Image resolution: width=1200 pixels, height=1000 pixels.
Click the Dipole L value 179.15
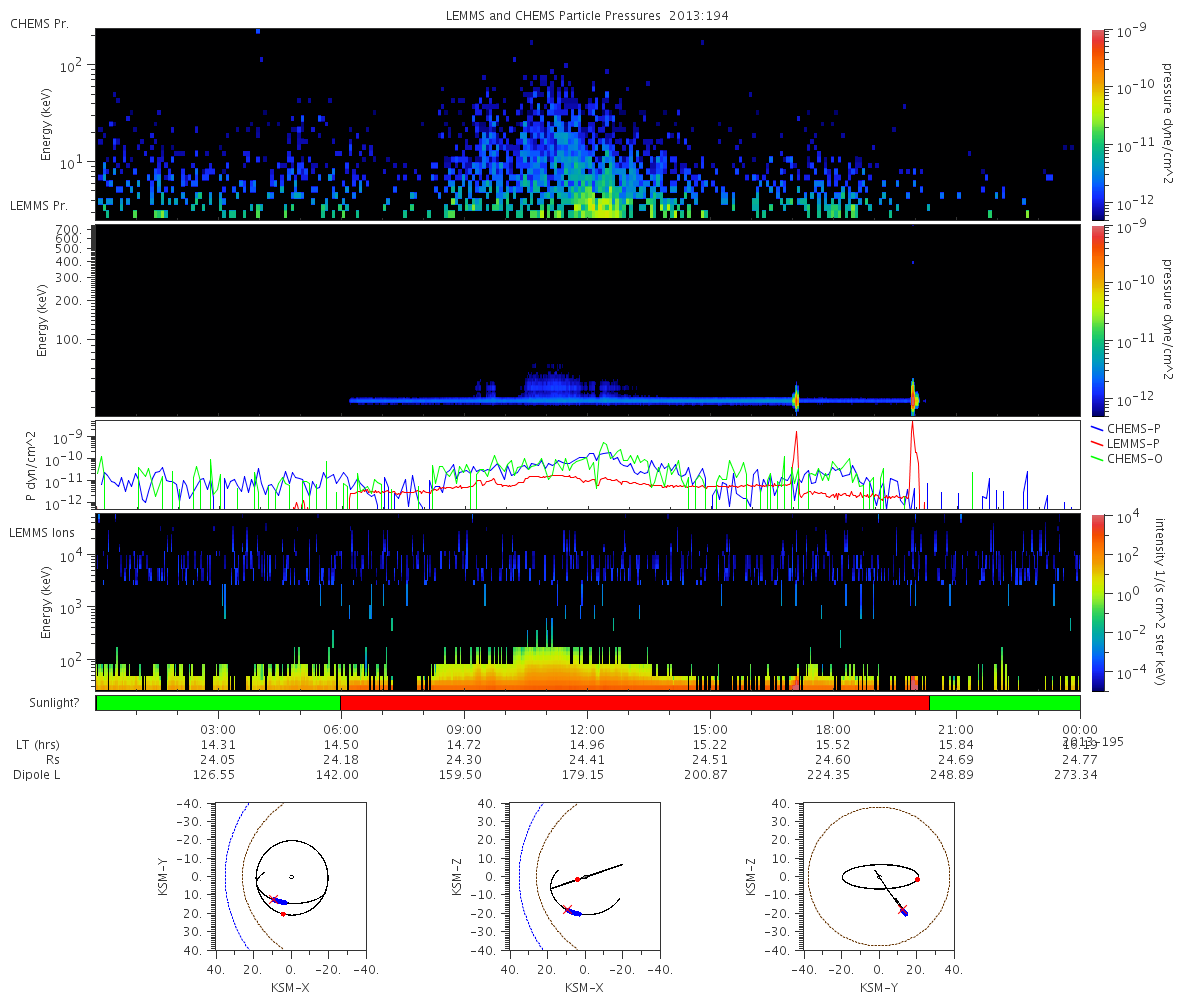587,775
